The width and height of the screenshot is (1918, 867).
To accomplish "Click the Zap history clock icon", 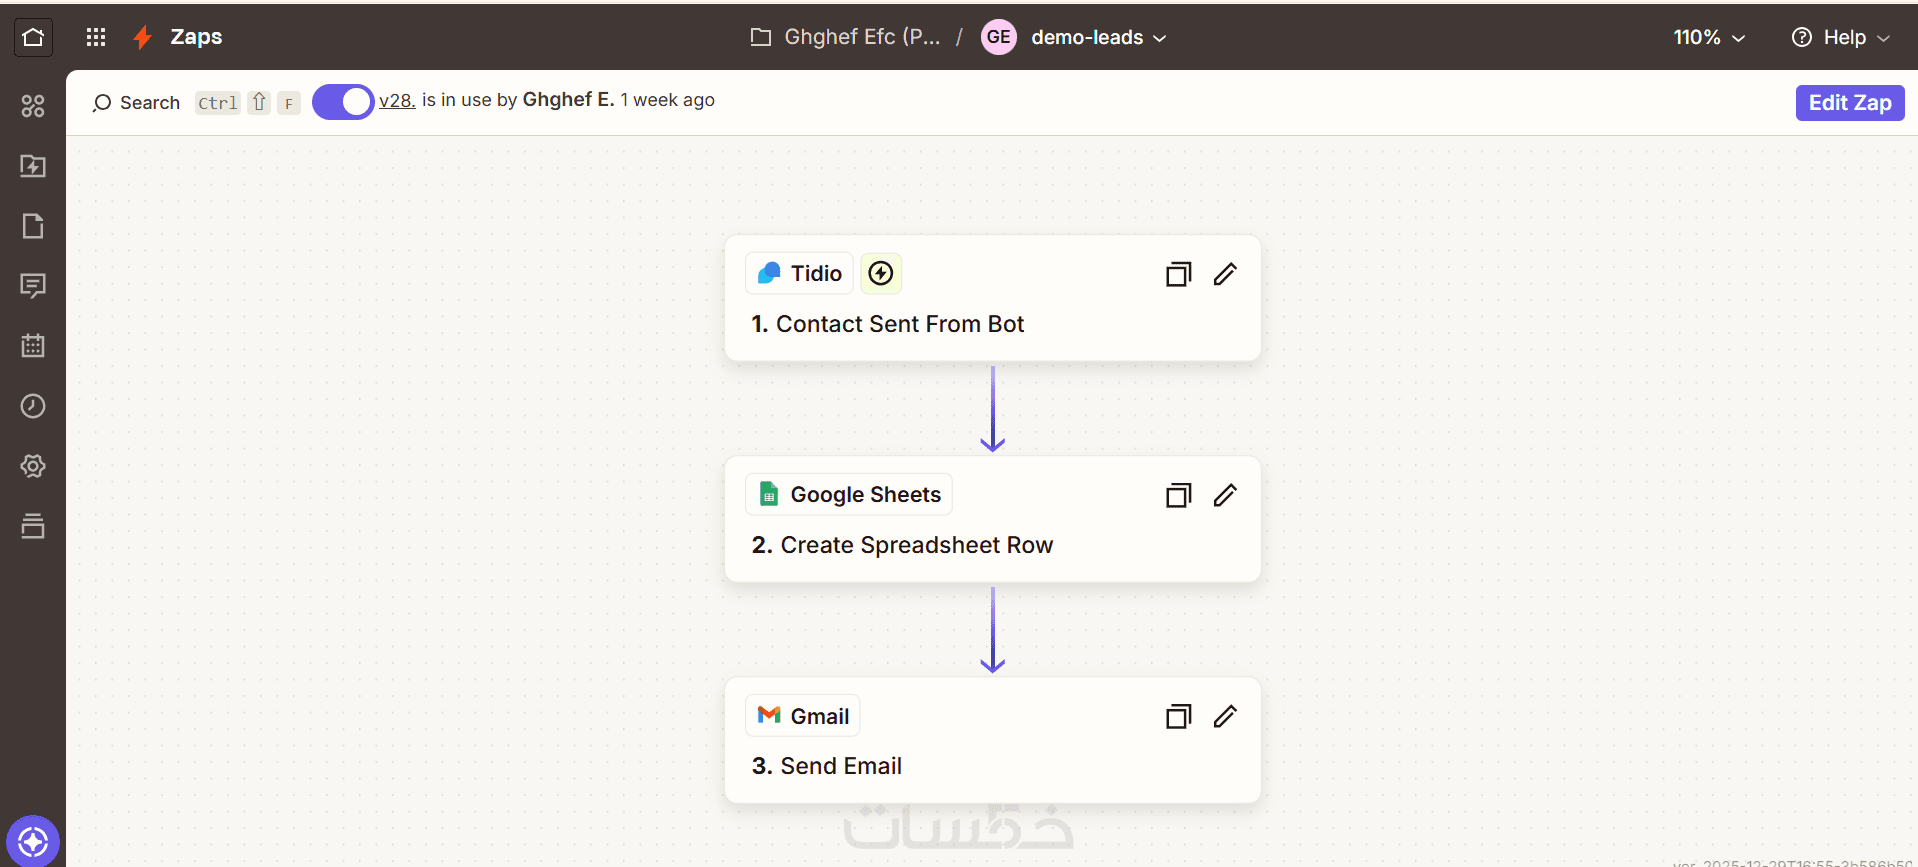I will point(33,406).
